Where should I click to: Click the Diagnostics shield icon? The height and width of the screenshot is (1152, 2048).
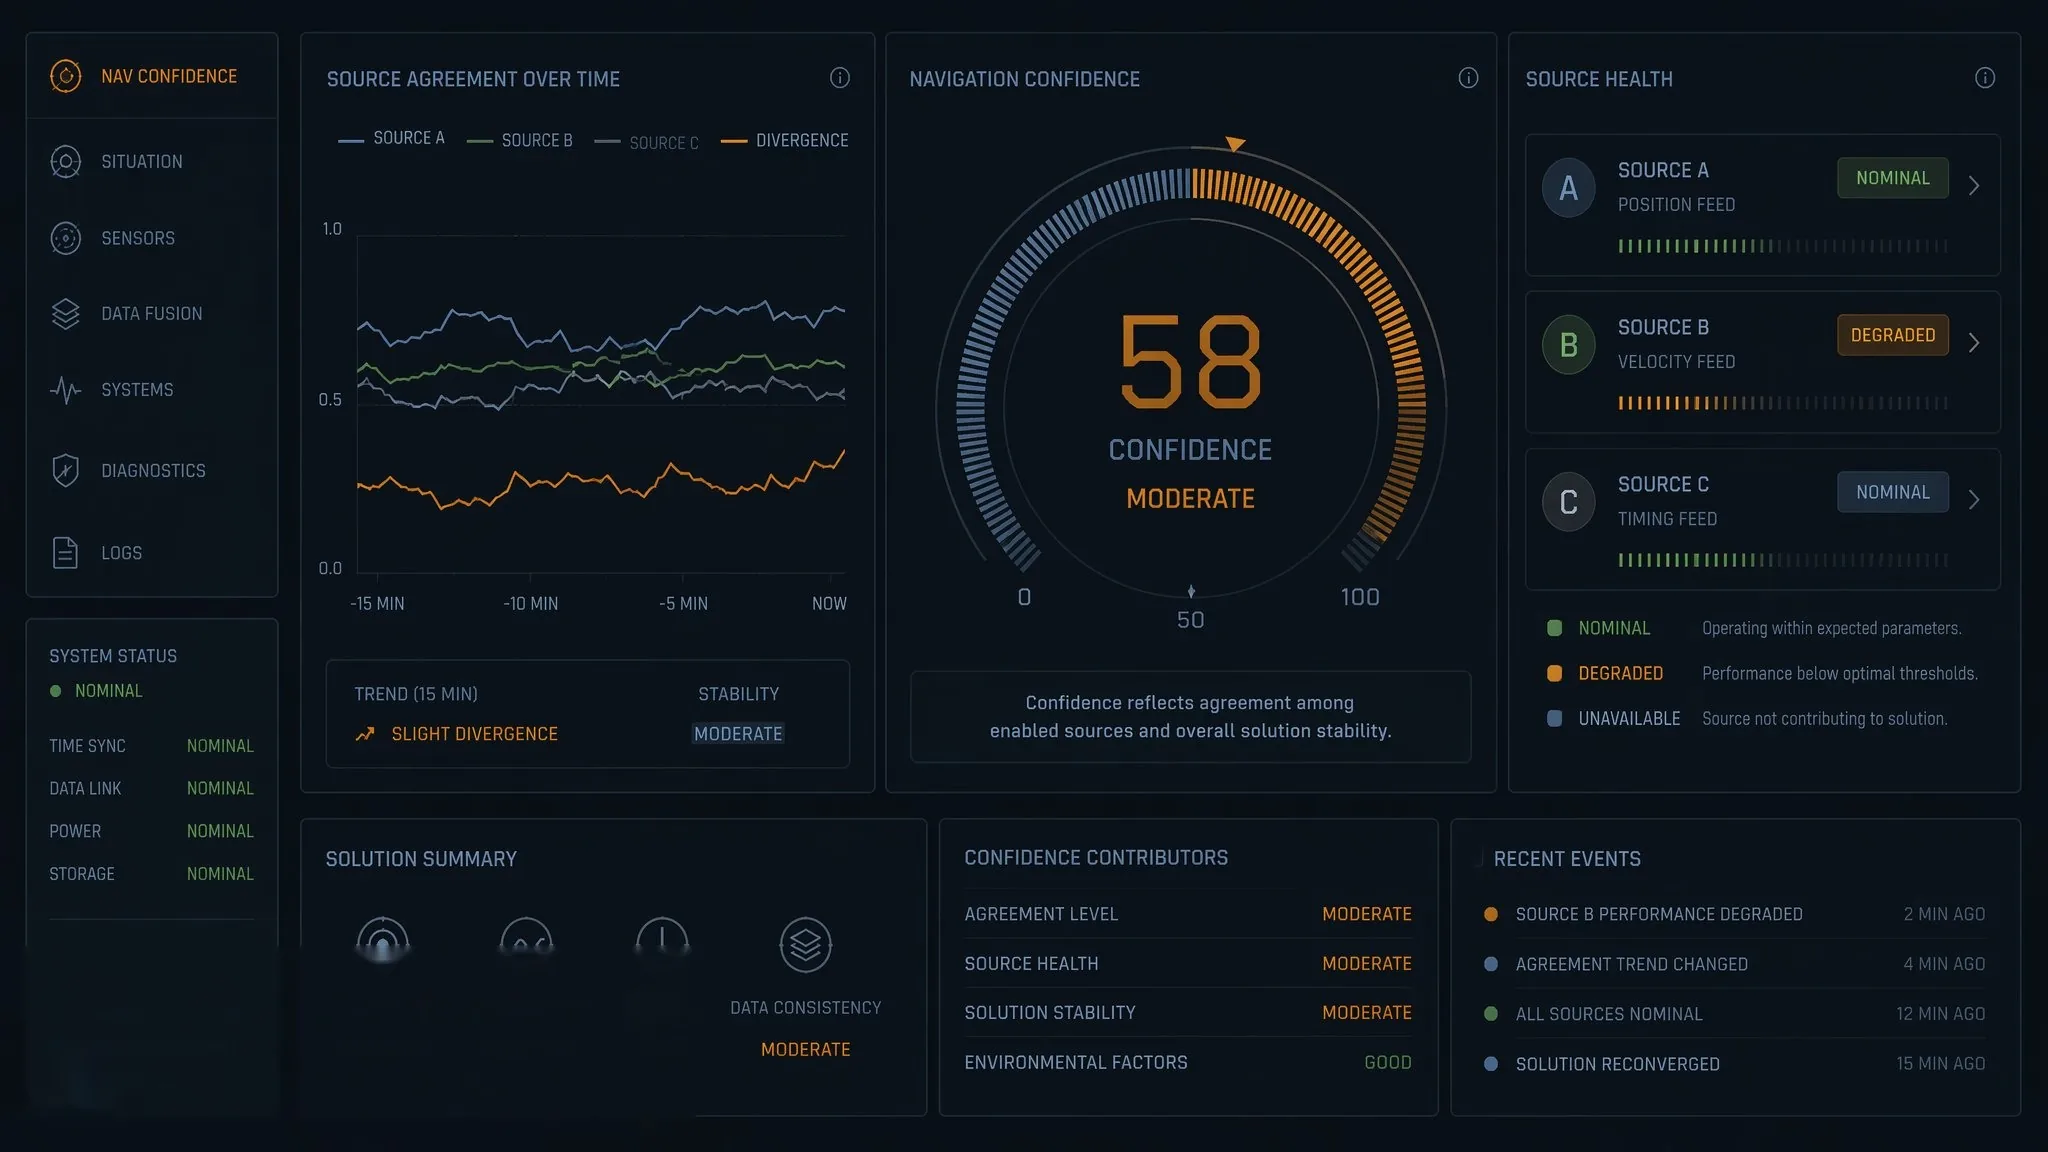click(65, 470)
